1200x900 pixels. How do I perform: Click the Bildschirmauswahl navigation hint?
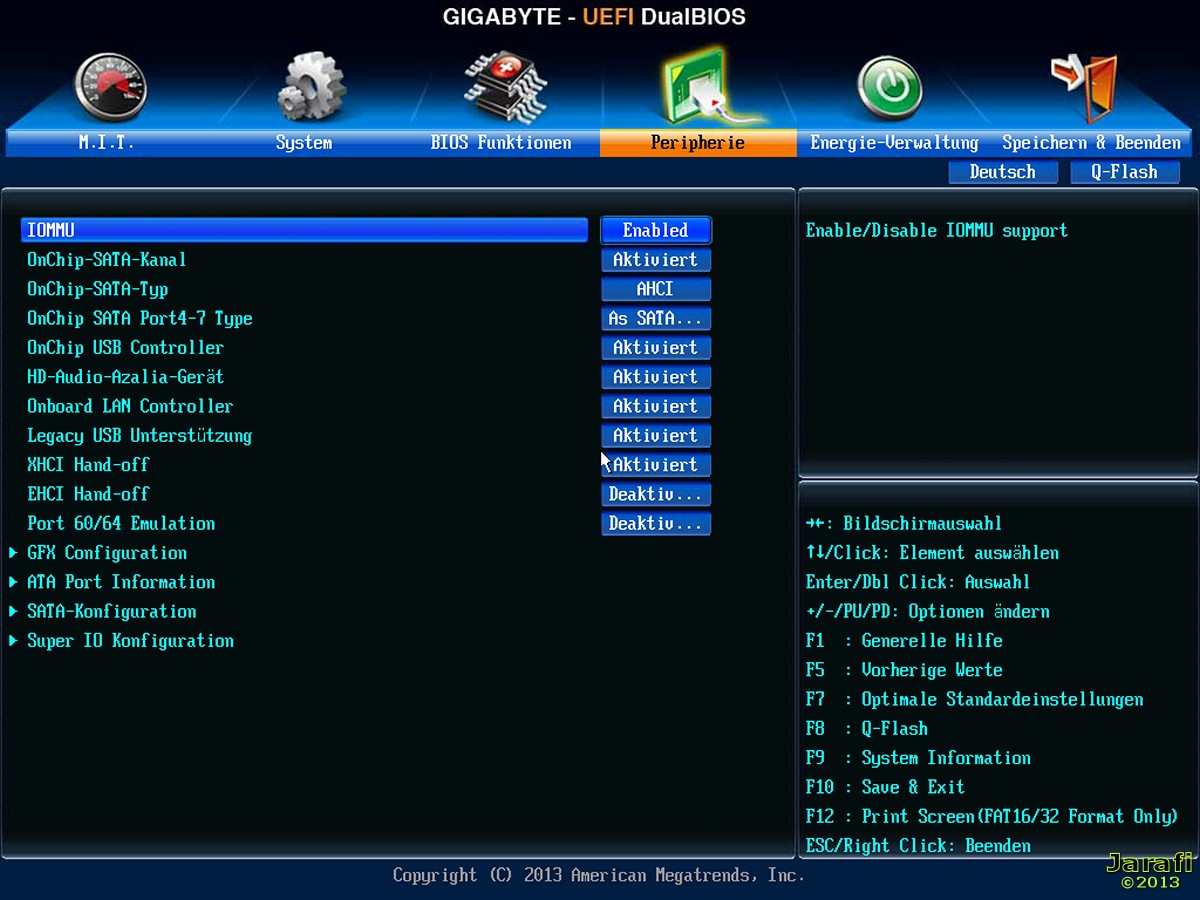point(904,524)
